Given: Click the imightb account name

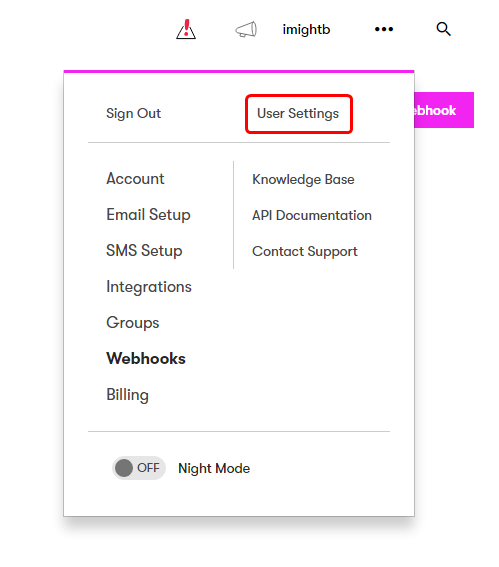Looking at the screenshot, I should (306, 29).
